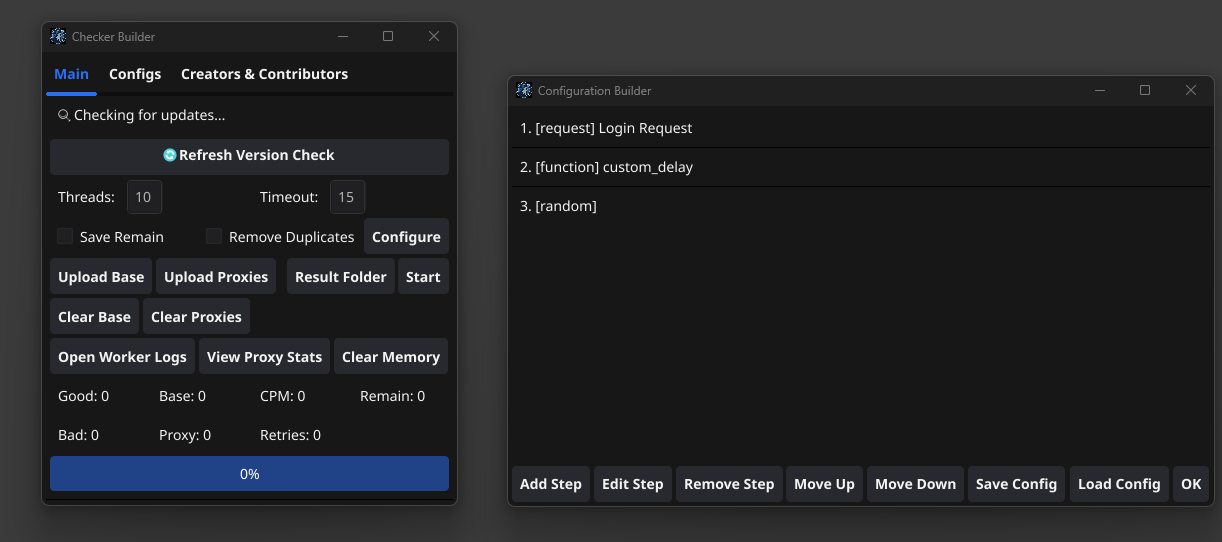Open the Configure button

click(406, 237)
